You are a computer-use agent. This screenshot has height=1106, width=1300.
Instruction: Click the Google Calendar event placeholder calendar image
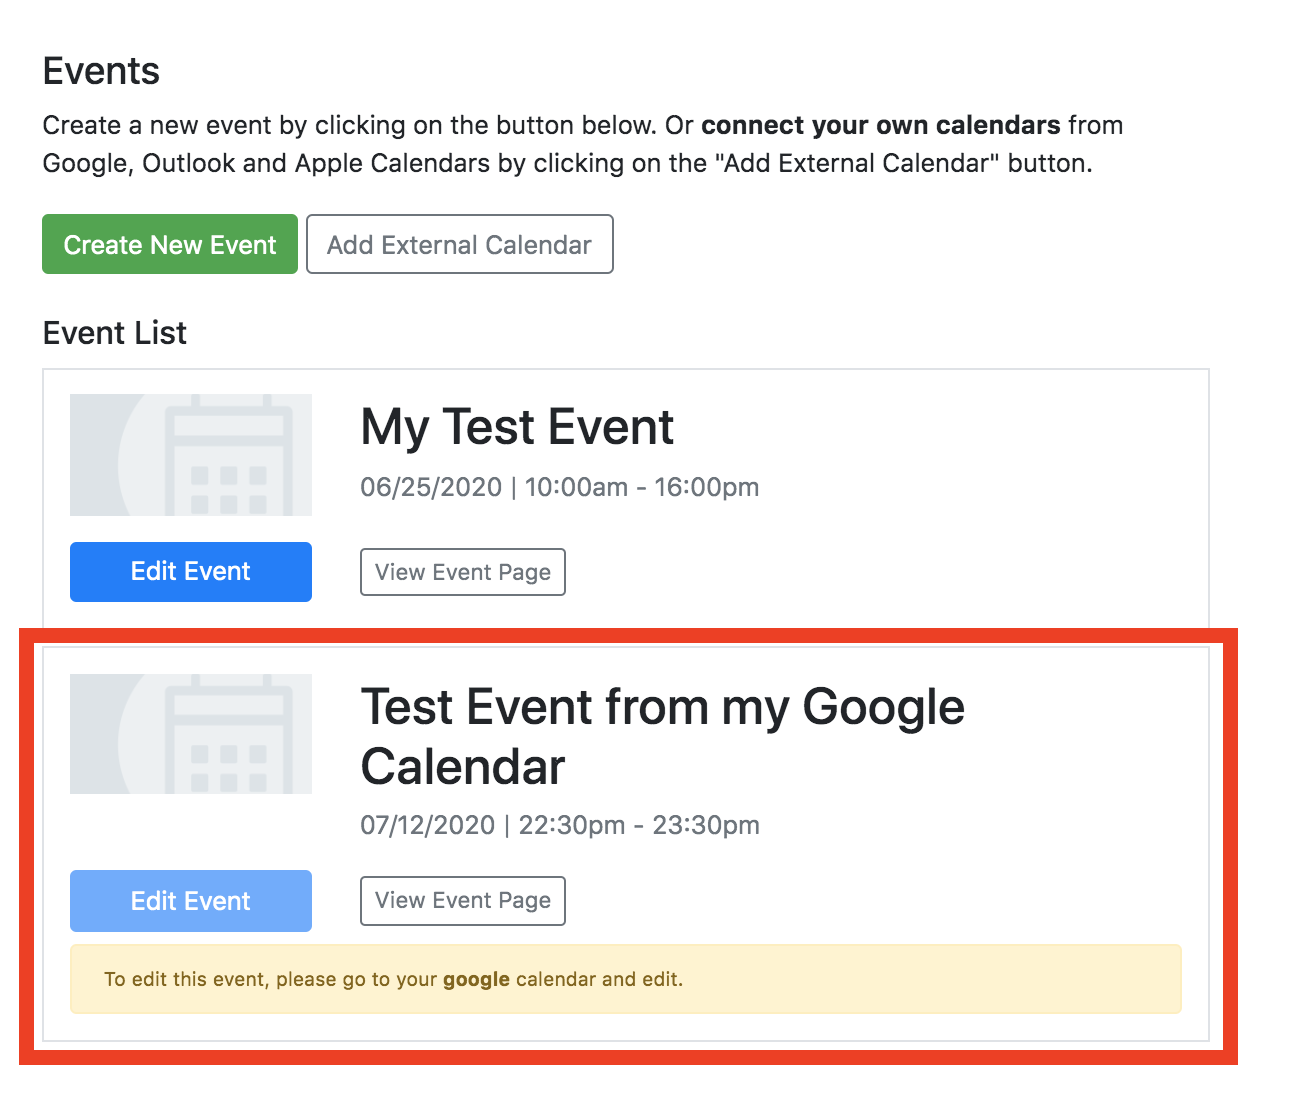coord(191,734)
